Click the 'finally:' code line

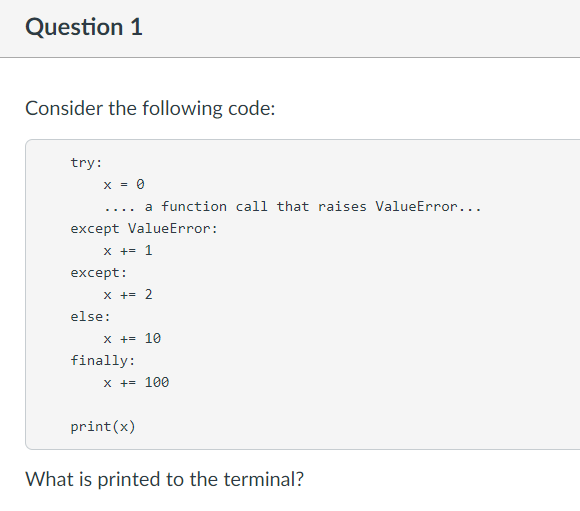[103, 360]
